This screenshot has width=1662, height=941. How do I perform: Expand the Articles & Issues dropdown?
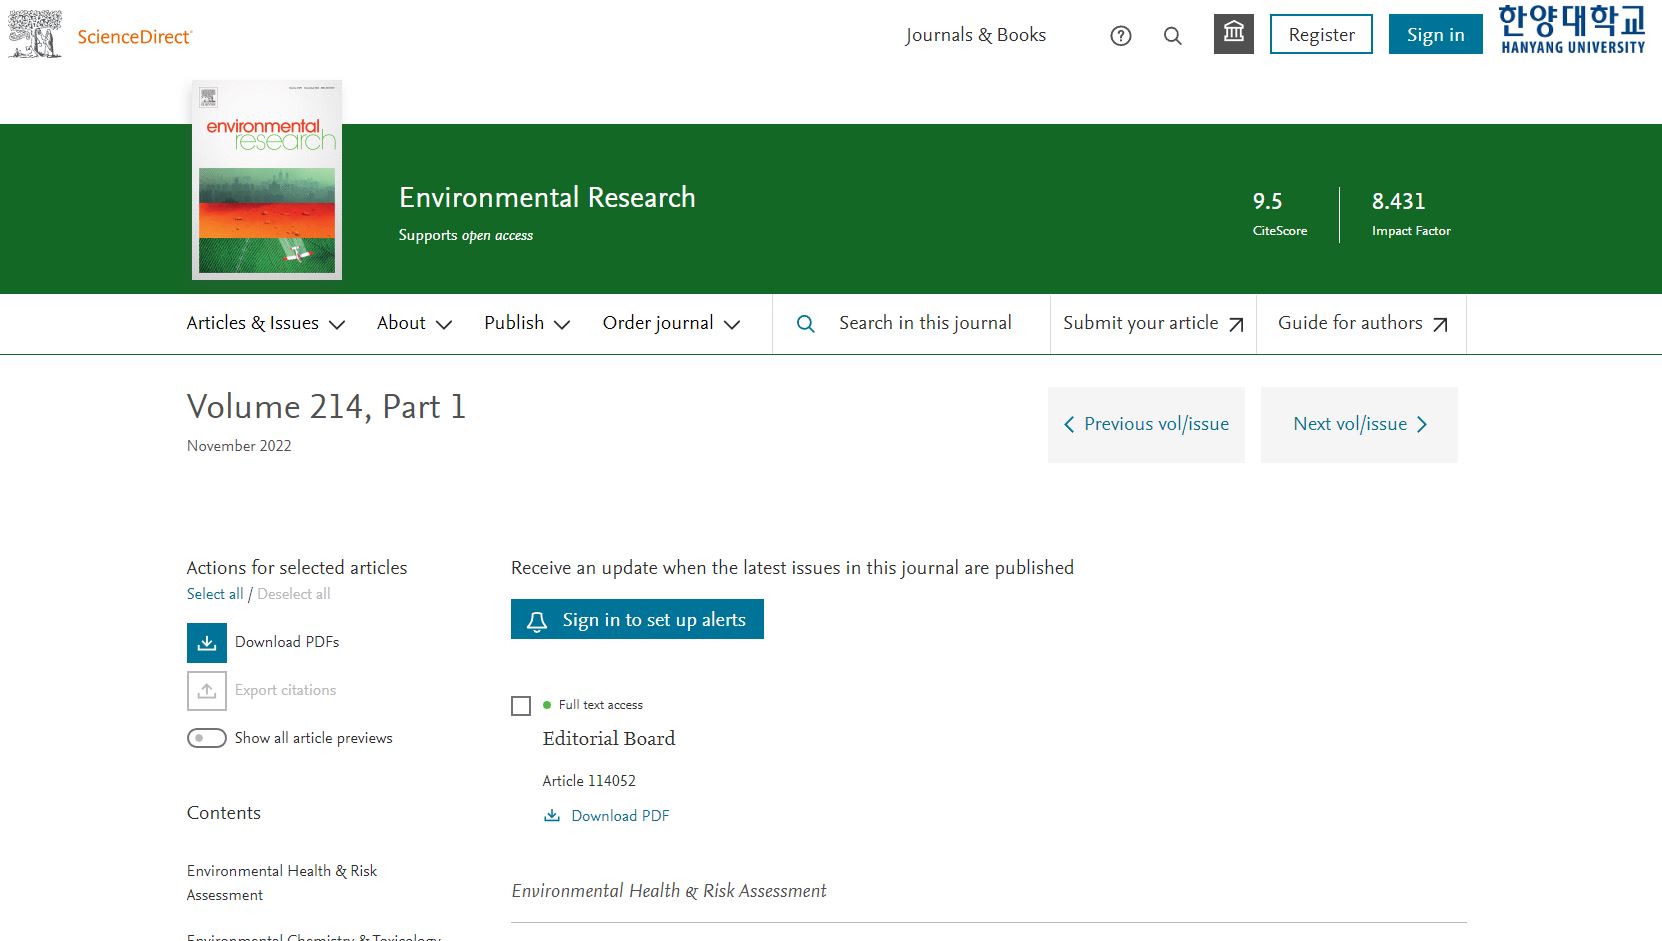pos(266,323)
